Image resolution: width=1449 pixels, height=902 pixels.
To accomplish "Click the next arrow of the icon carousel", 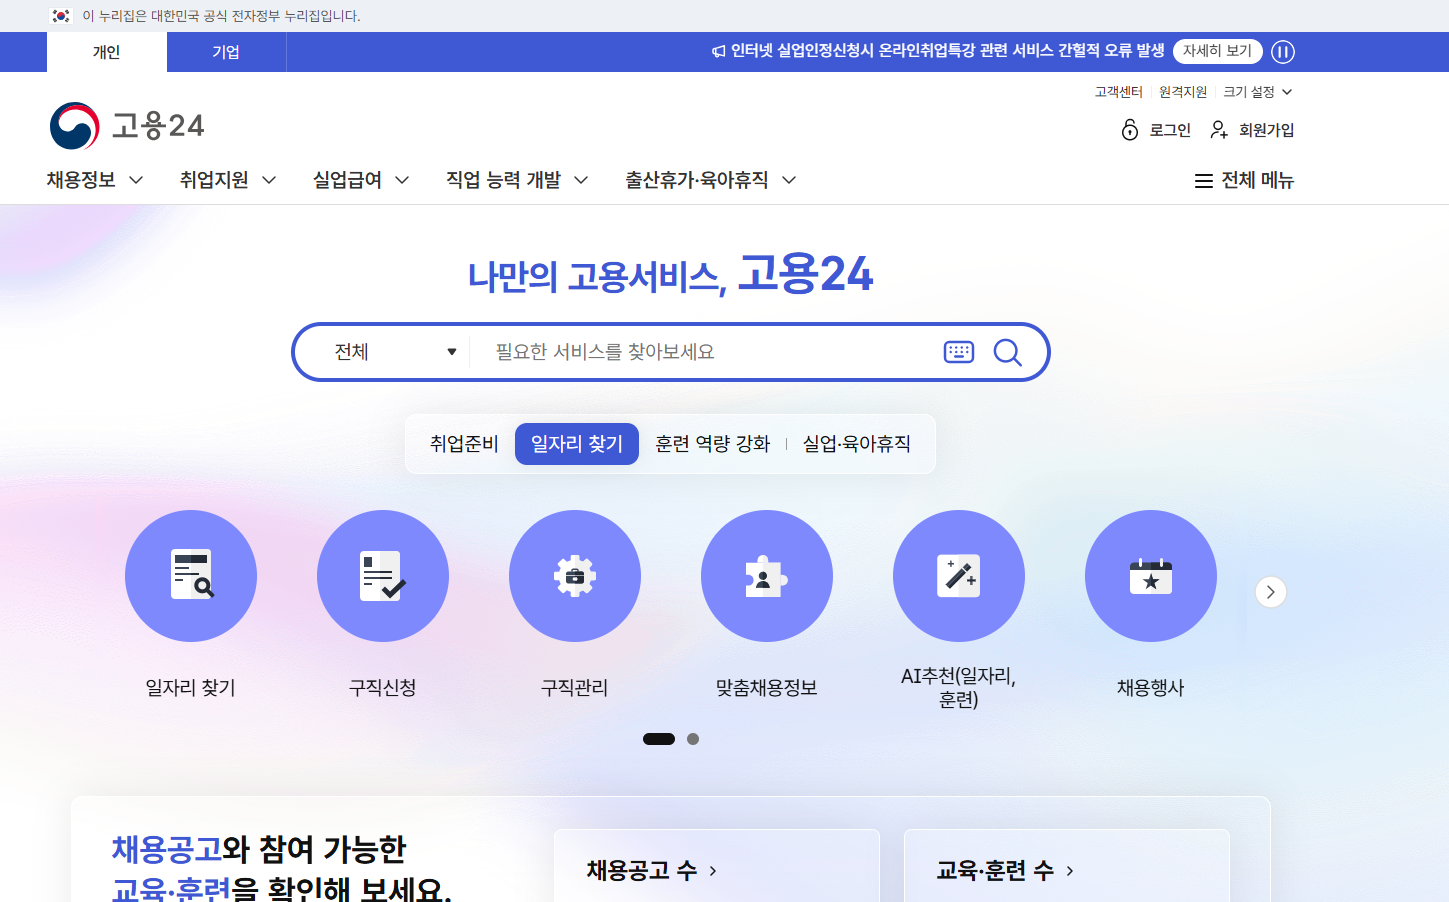I will click(x=1271, y=592).
